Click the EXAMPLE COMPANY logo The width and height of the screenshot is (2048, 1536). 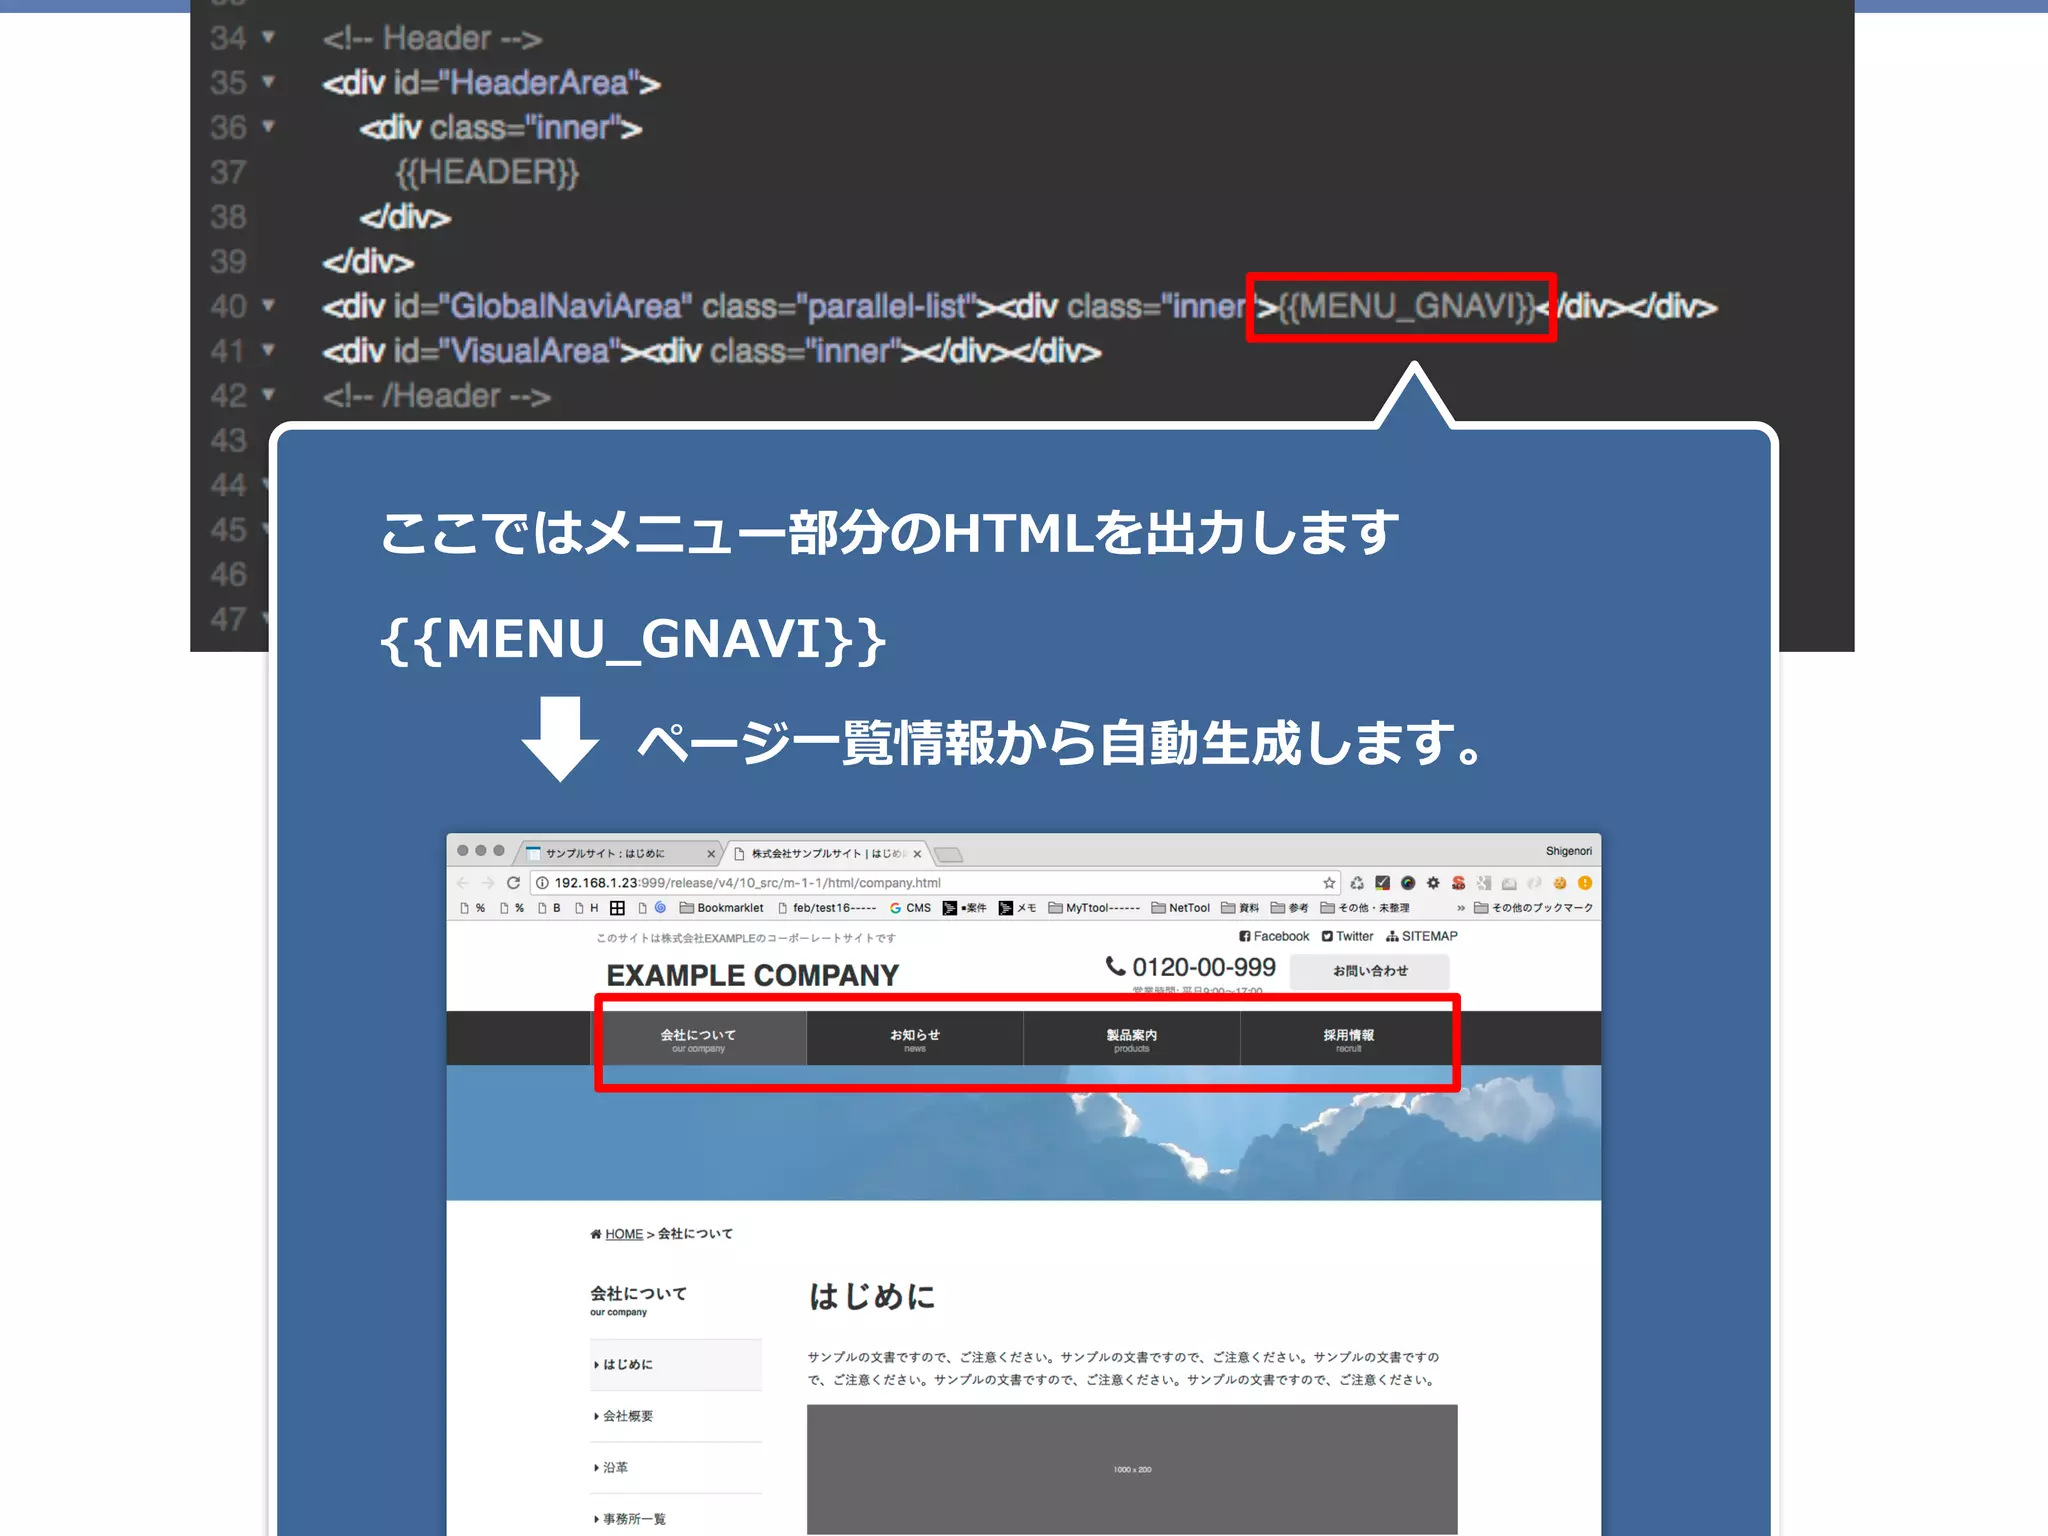click(x=752, y=975)
